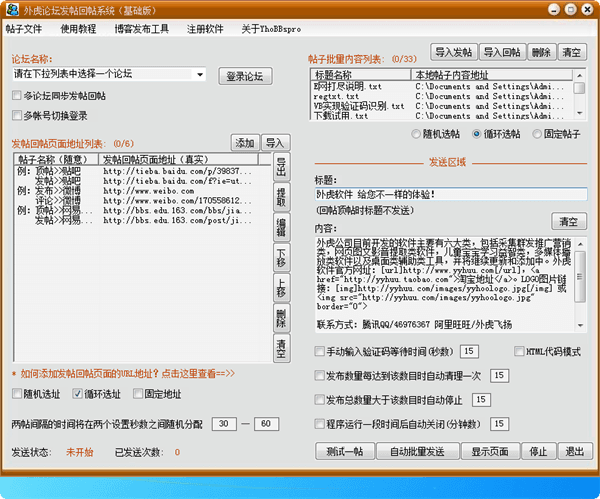Select the 固定帖子 radio button
Screen dimensions: 600x499
pyautogui.click(x=537, y=133)
